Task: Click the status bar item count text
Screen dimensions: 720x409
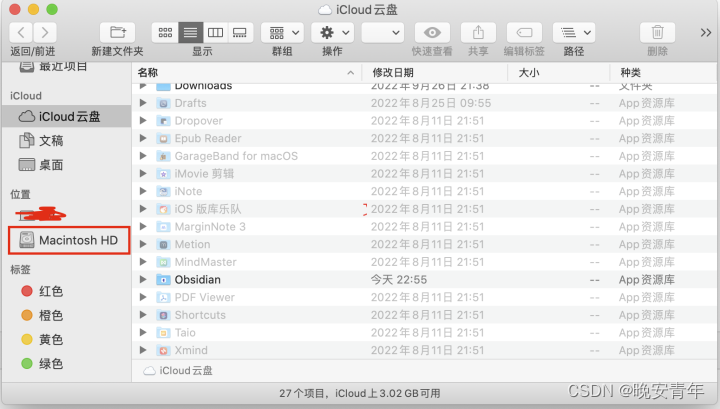Action: click(x=360, y=393)
